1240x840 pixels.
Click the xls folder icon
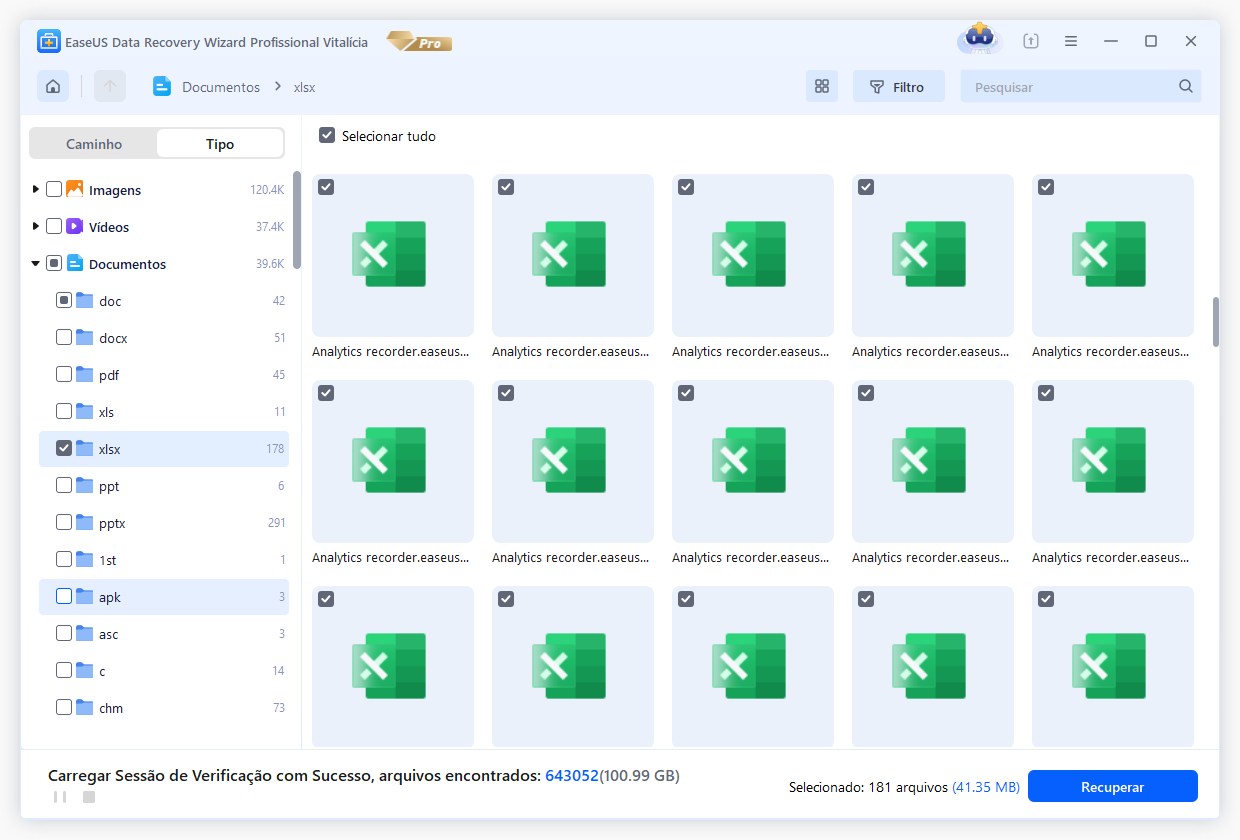pyautogui.click(x=85, y=411)
